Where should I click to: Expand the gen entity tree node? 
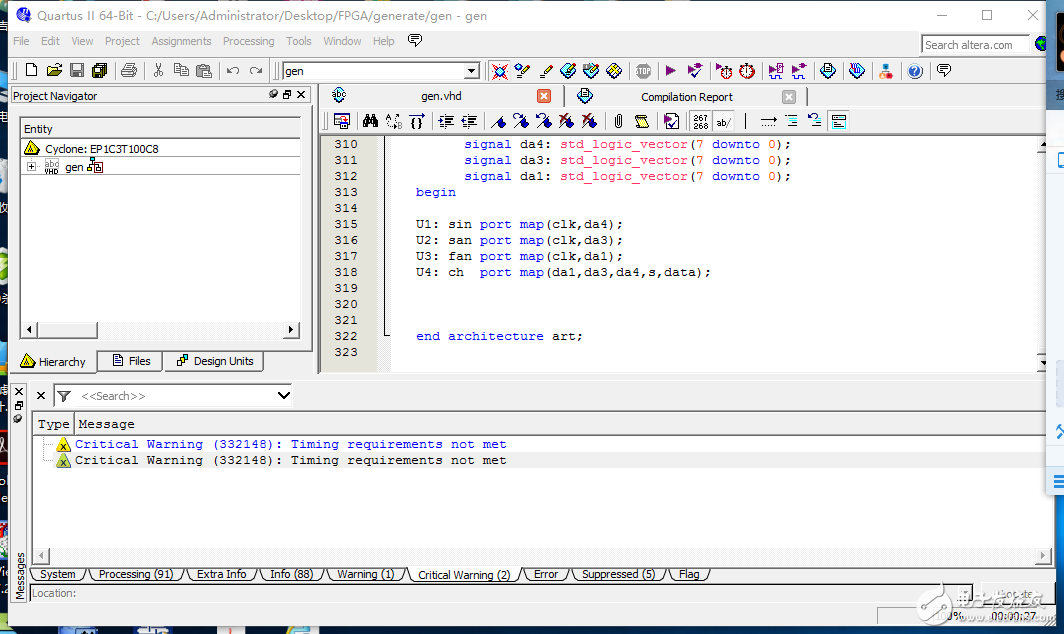31,167
